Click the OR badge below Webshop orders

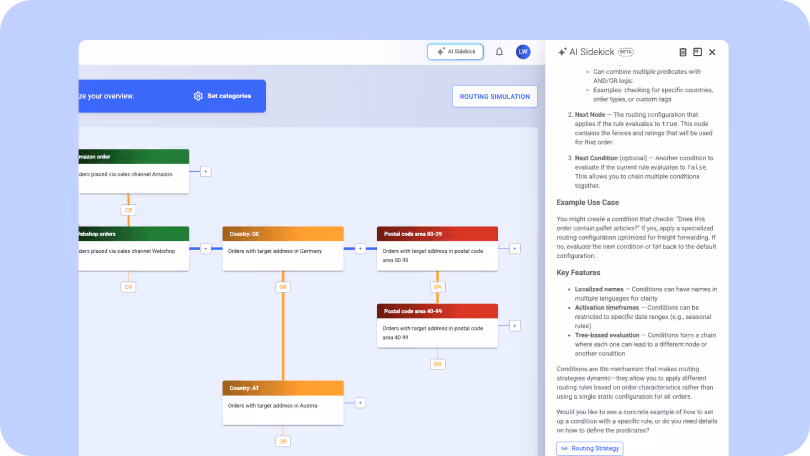coord(128,287)
